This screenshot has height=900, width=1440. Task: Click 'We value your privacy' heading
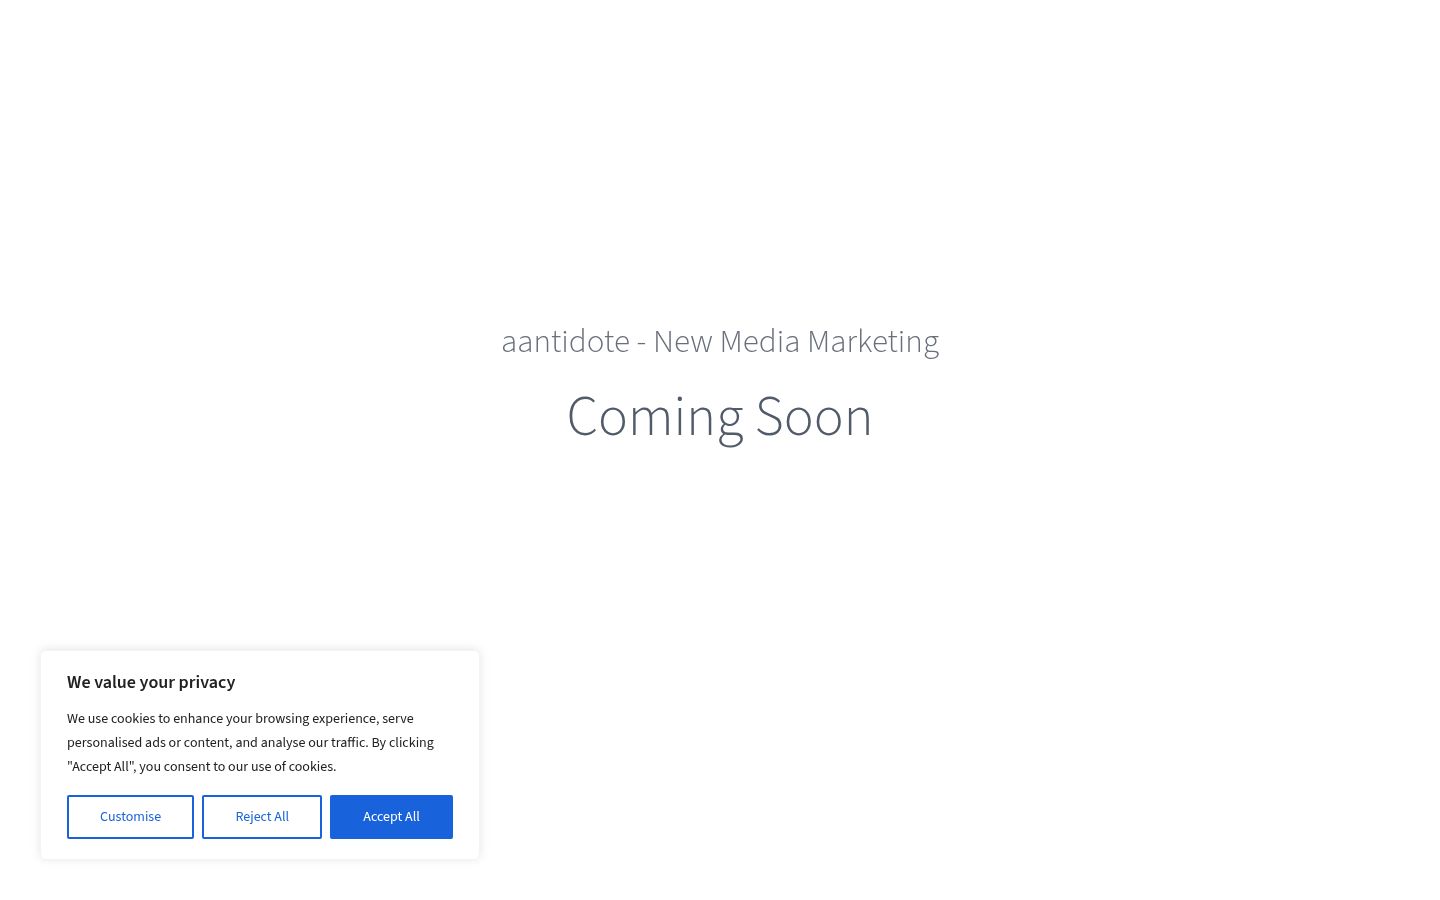coord(151,682)
